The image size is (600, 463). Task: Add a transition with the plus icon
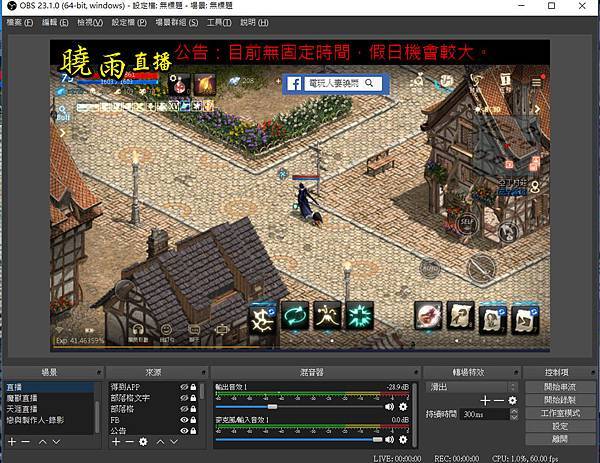click(485, 401)
